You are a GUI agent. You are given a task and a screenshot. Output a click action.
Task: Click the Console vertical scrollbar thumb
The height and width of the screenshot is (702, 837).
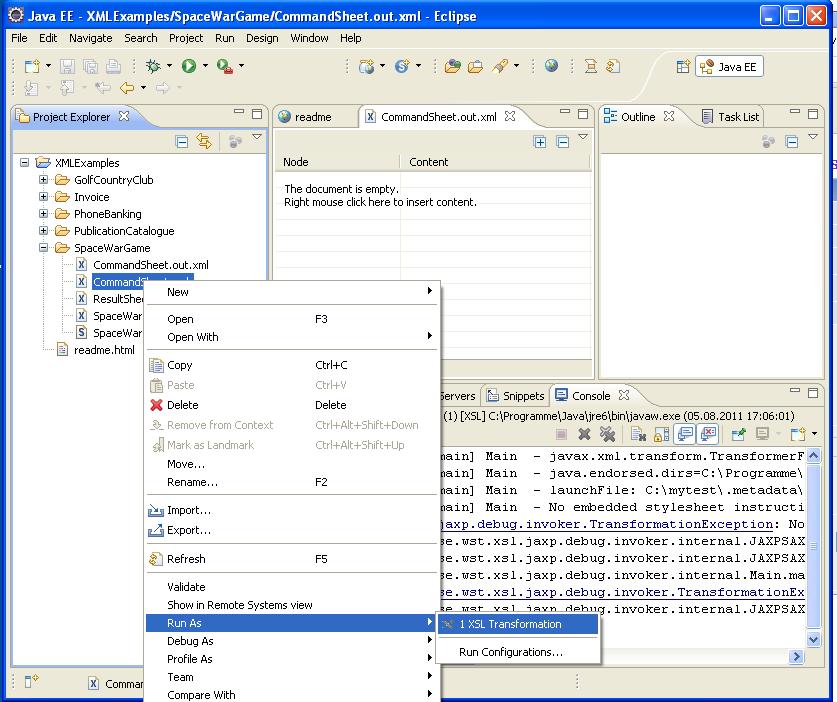pos(814,544)
